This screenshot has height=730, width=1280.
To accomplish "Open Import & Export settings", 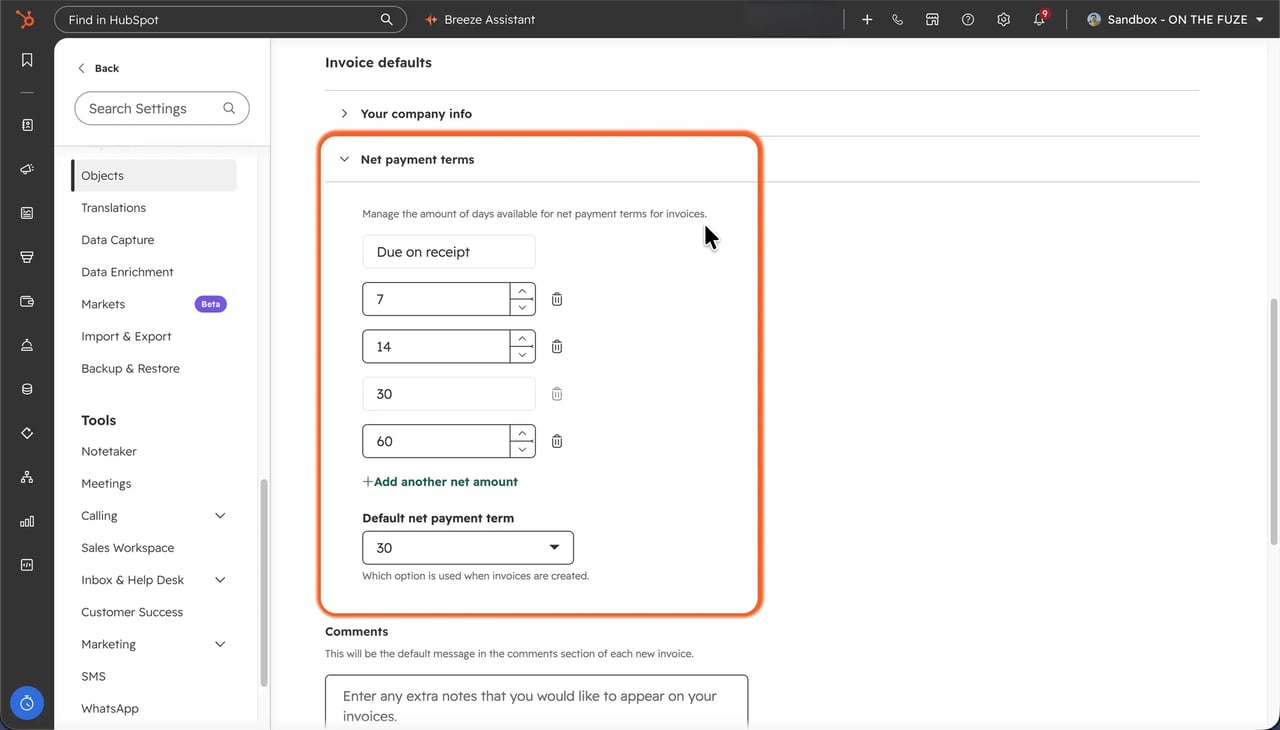I will [x=126, y=336].
